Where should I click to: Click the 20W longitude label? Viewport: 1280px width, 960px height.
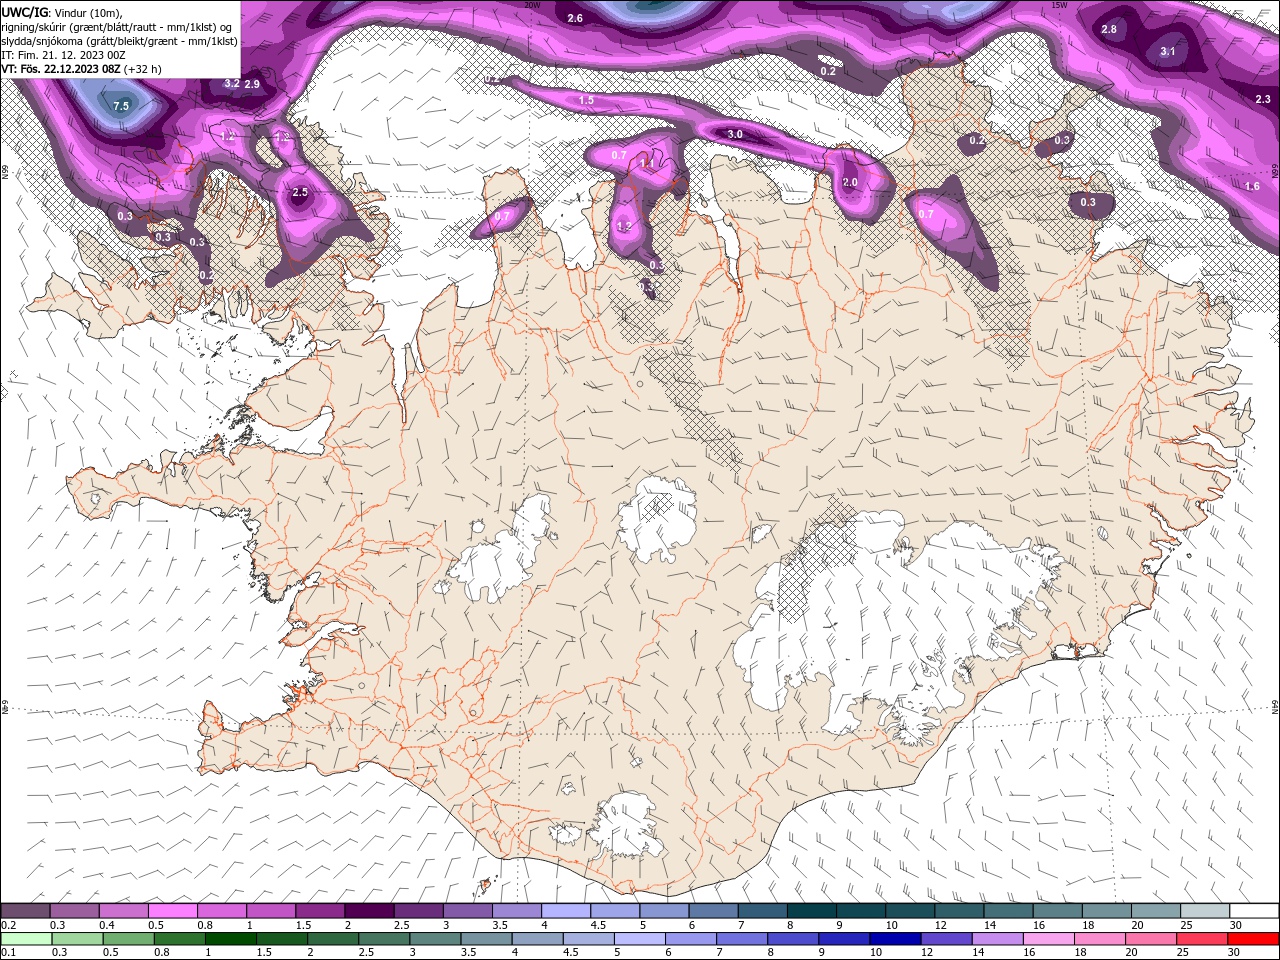point(532,4)
